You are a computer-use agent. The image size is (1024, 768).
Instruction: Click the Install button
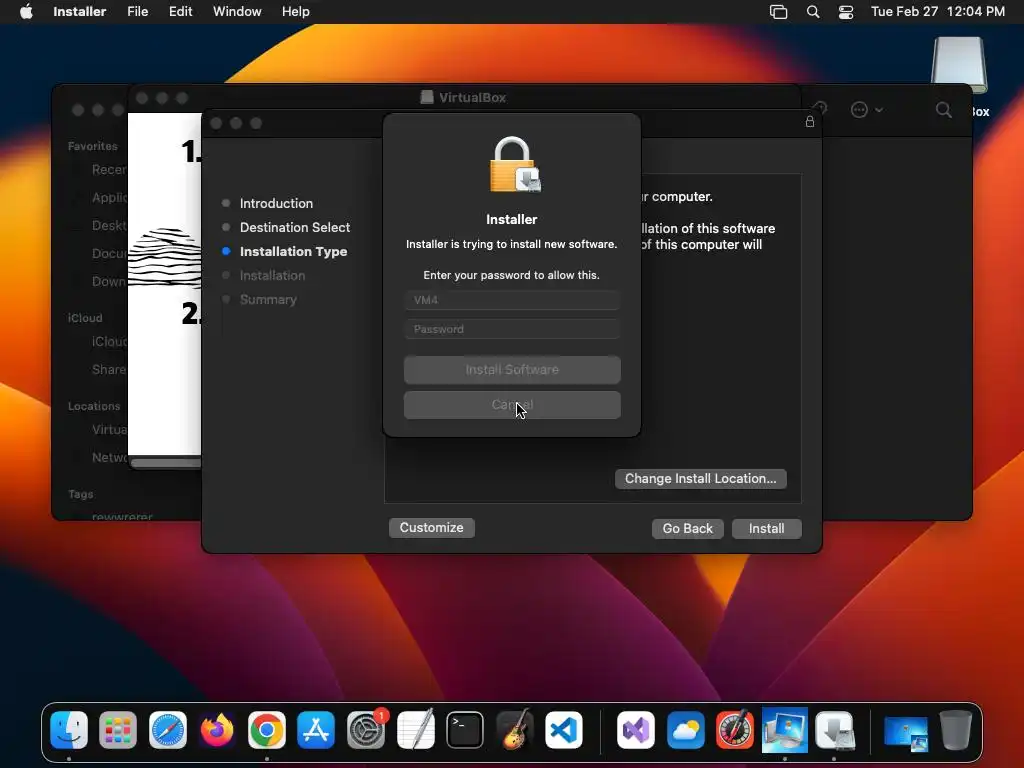pos(766,528)
